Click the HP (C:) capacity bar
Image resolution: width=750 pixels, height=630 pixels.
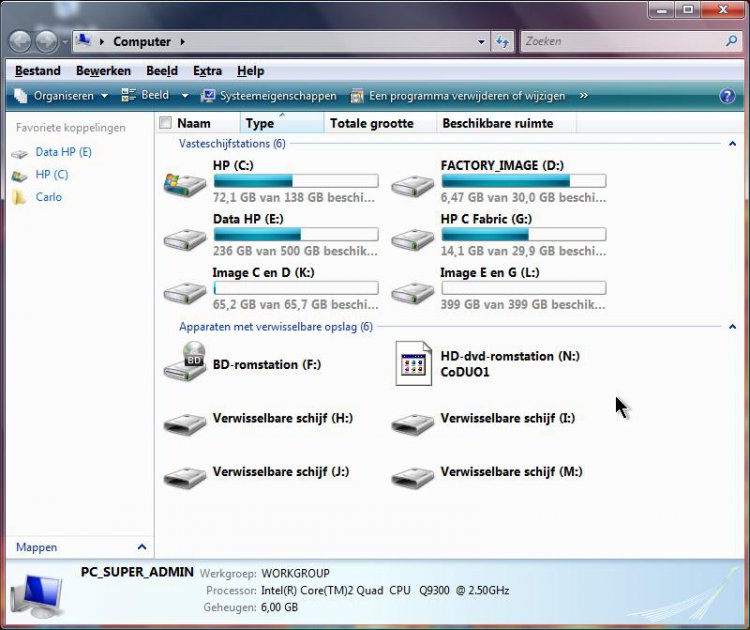pyautogui.click(x=296, y=181)
